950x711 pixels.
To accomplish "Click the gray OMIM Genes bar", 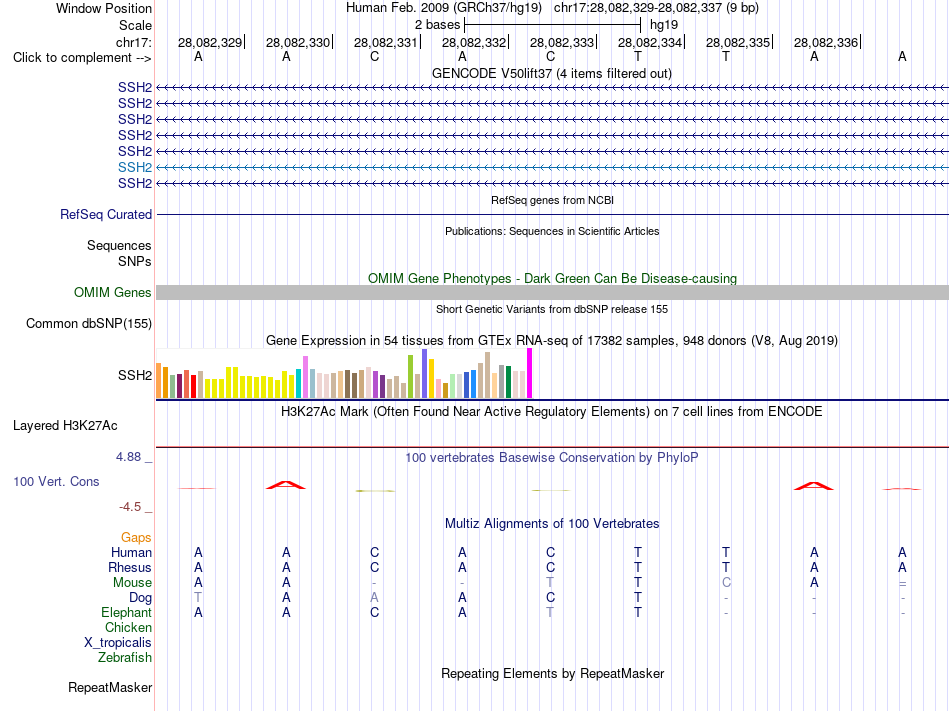I will (552, 293).
